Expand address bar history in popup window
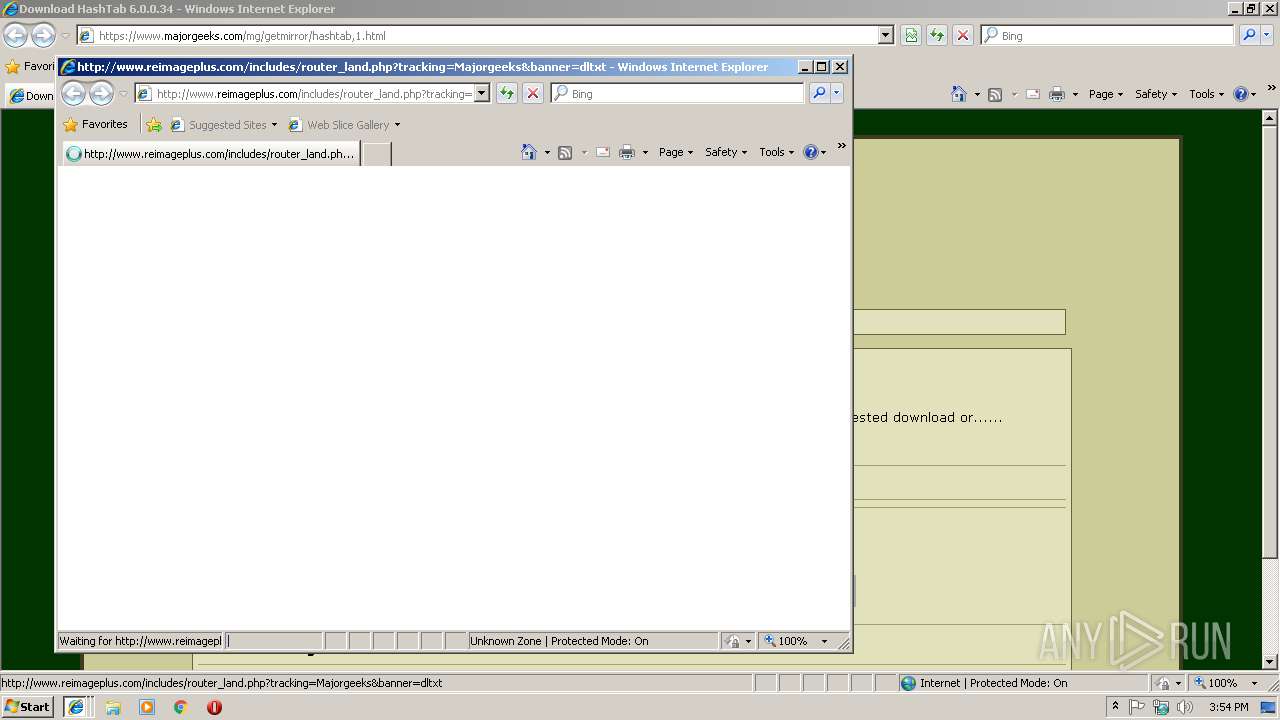Image resolution: width=1280 pixels, height=720 pixels. (x=481, y=93)
